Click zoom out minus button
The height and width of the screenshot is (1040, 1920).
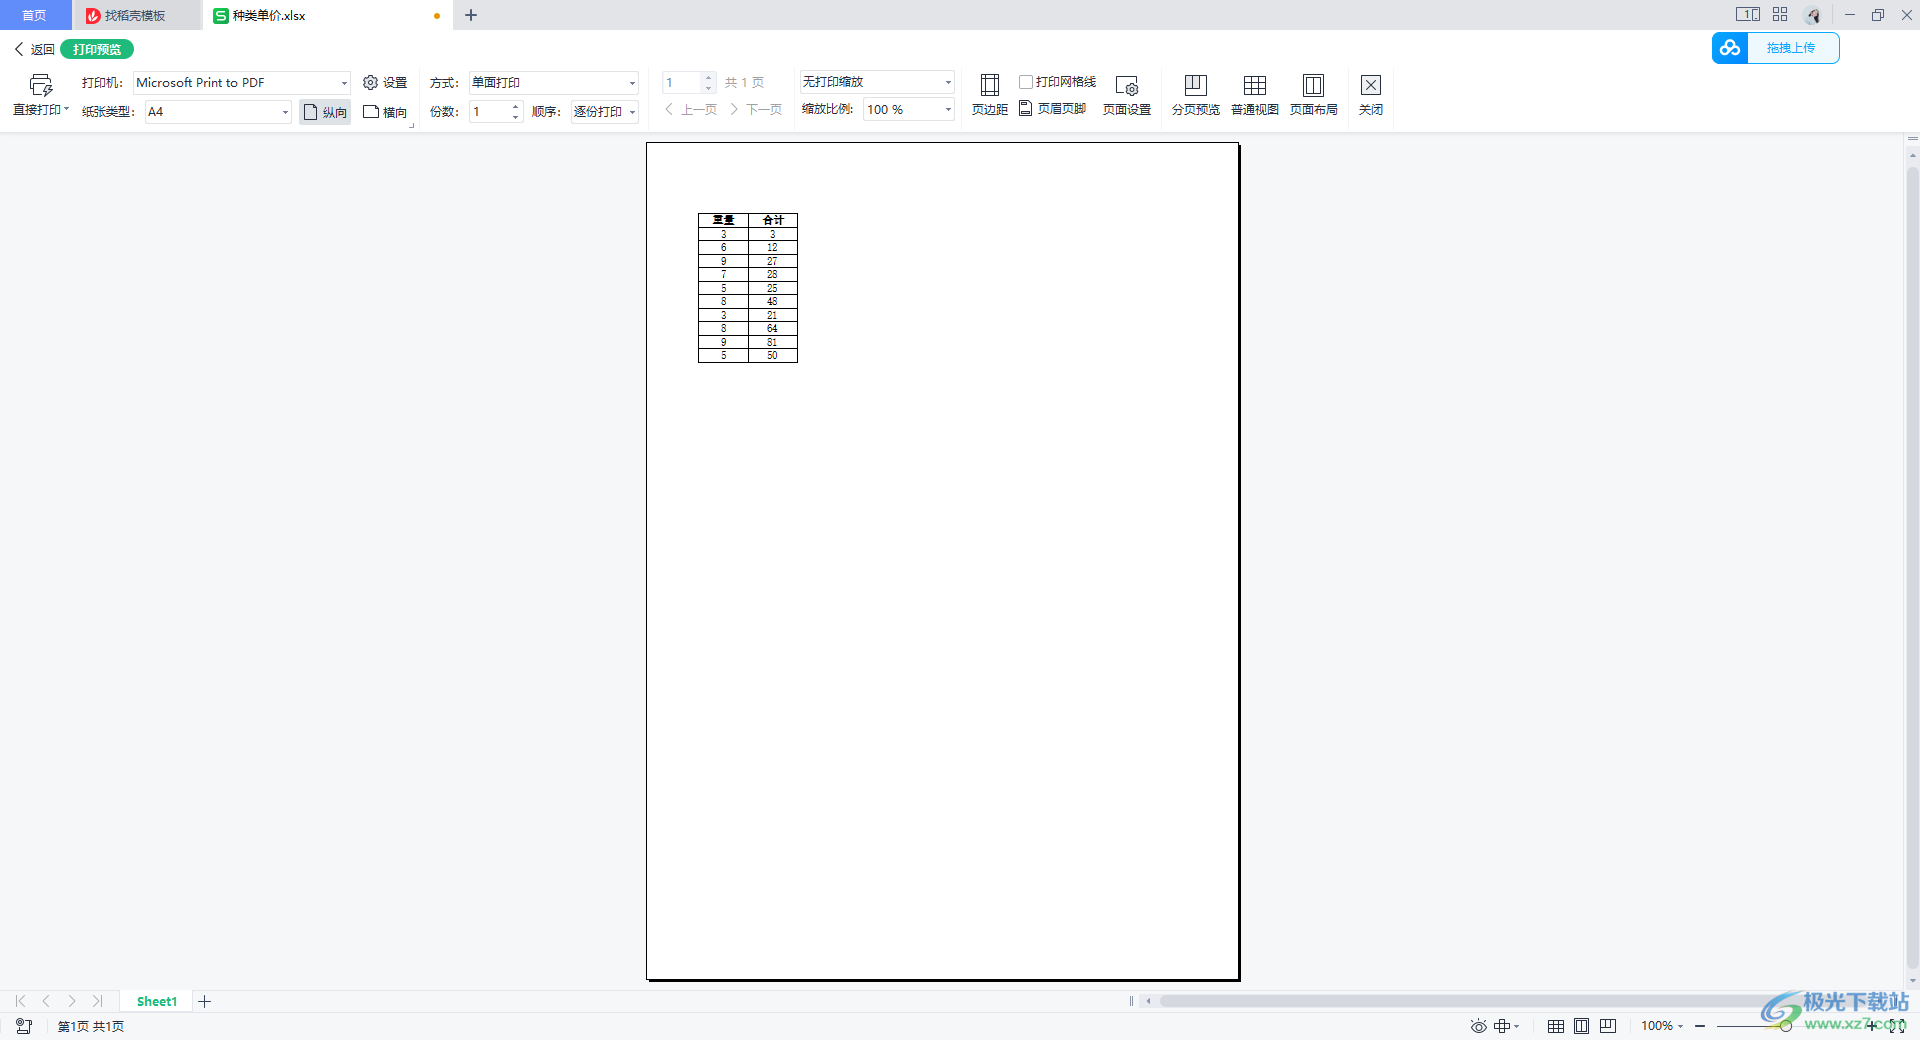(x=1700, y=1026)
